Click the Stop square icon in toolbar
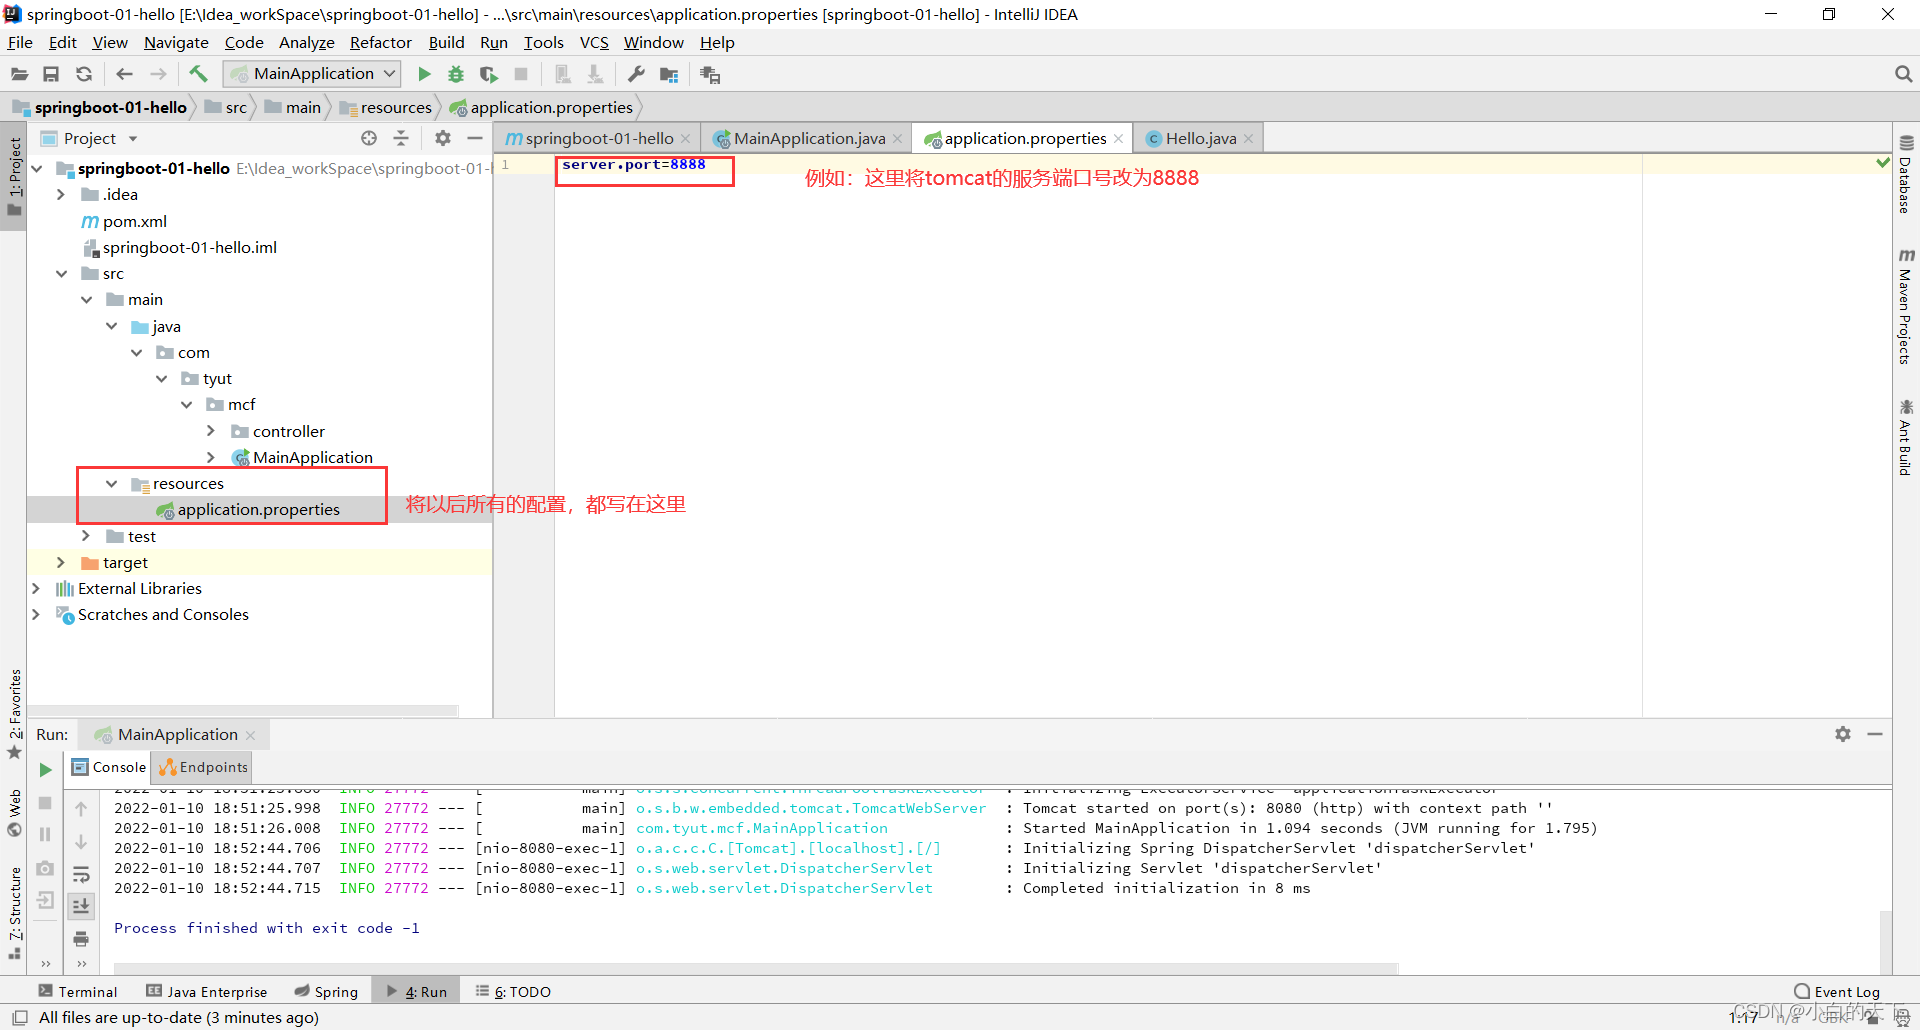 click(x=521, y=74)
